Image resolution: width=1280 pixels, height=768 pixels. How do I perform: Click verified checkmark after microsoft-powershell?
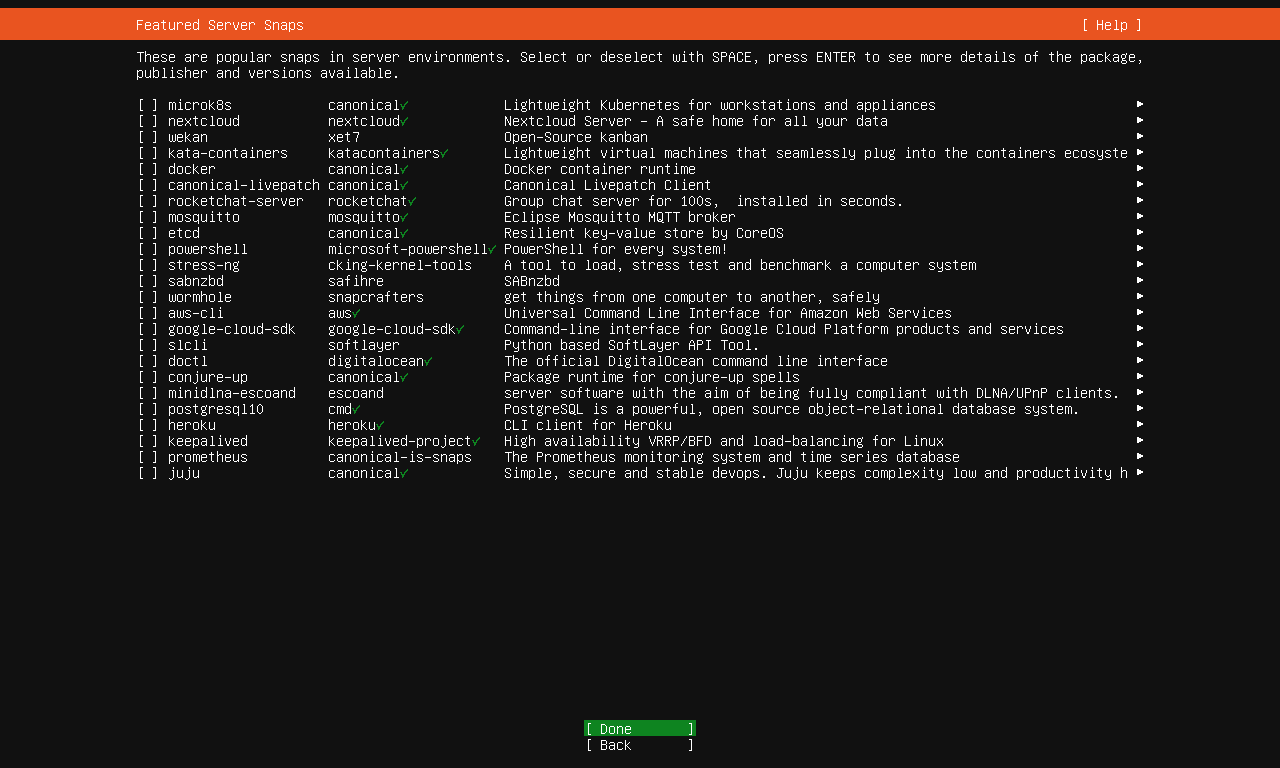(492, 249)
